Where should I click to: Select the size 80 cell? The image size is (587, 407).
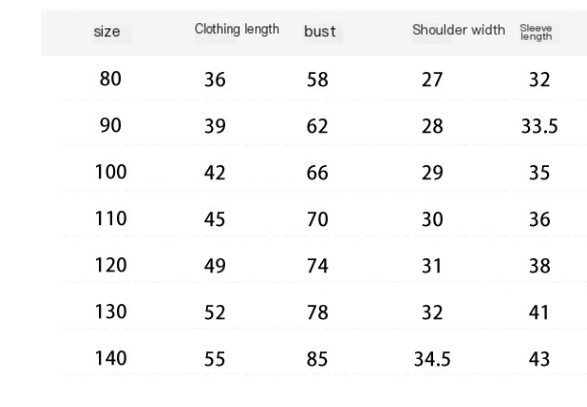pyautogui.click(x=110, y=79)
